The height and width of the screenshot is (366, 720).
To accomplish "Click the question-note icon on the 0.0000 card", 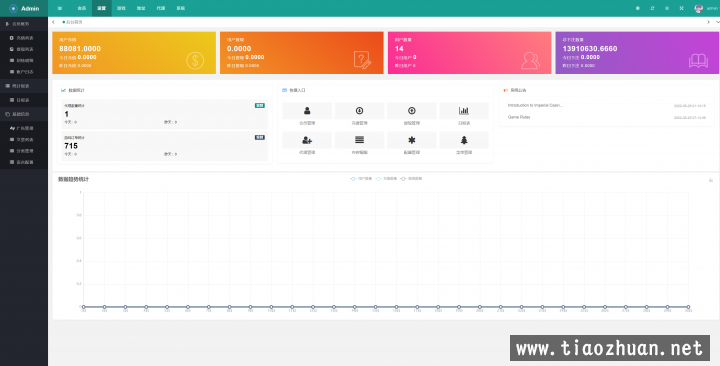I will click(x=362, y=60).
